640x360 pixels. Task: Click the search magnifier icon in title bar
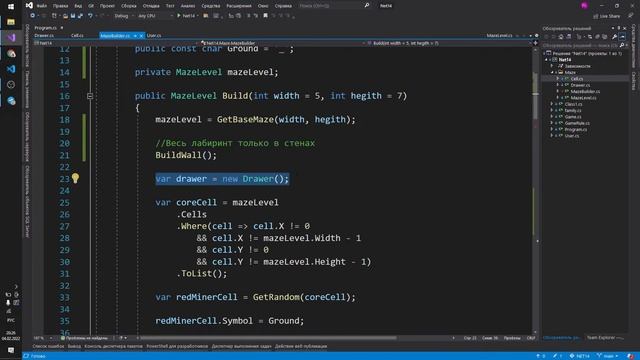click(367, 6)
